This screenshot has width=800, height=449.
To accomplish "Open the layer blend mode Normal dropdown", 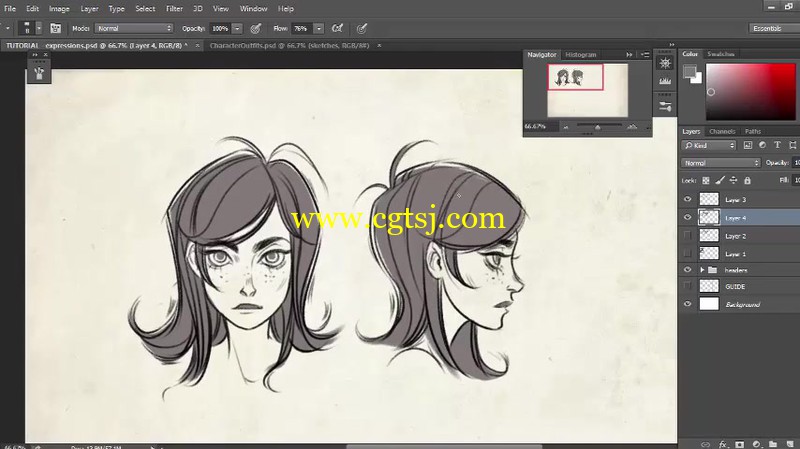I will [x=720, y=163].
